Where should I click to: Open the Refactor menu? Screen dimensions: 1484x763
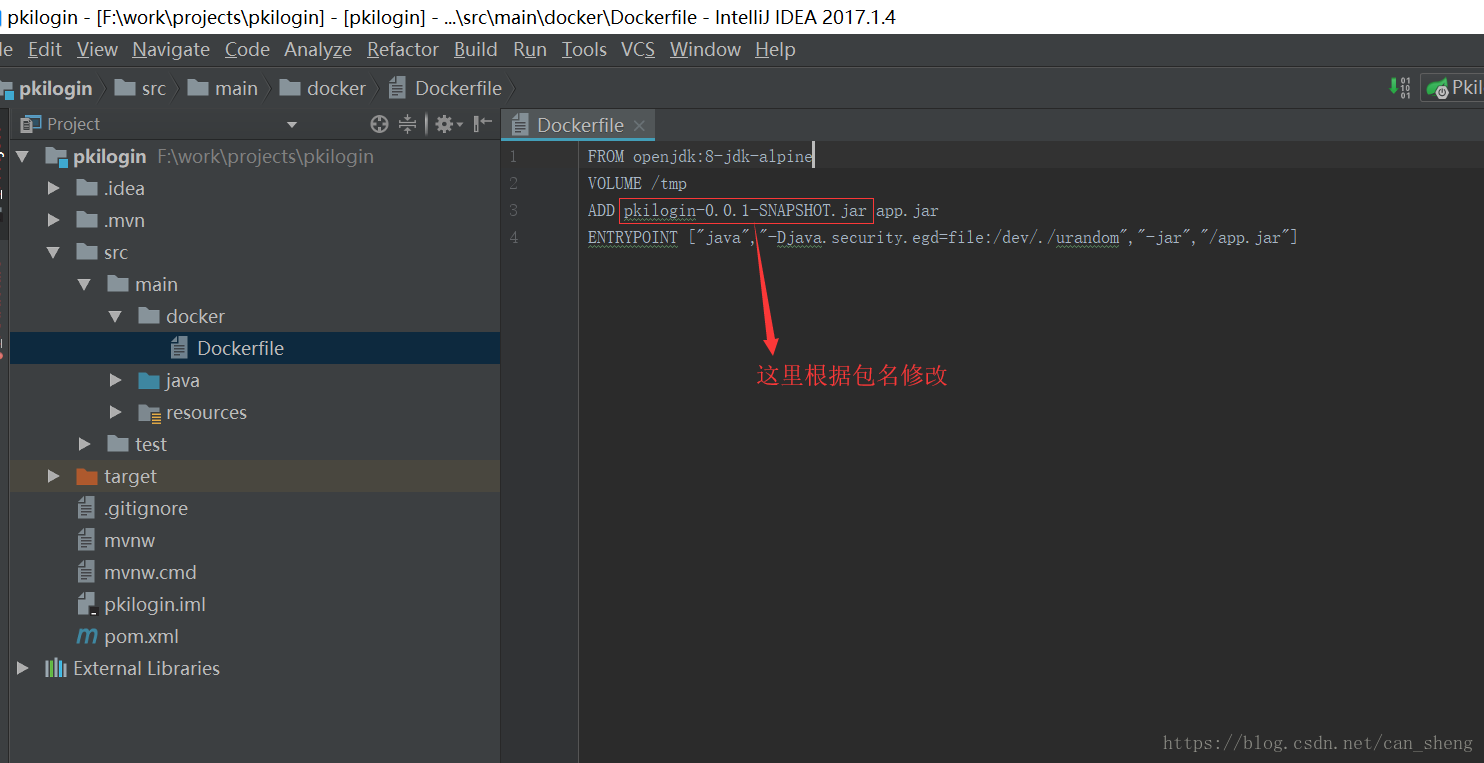402,49
